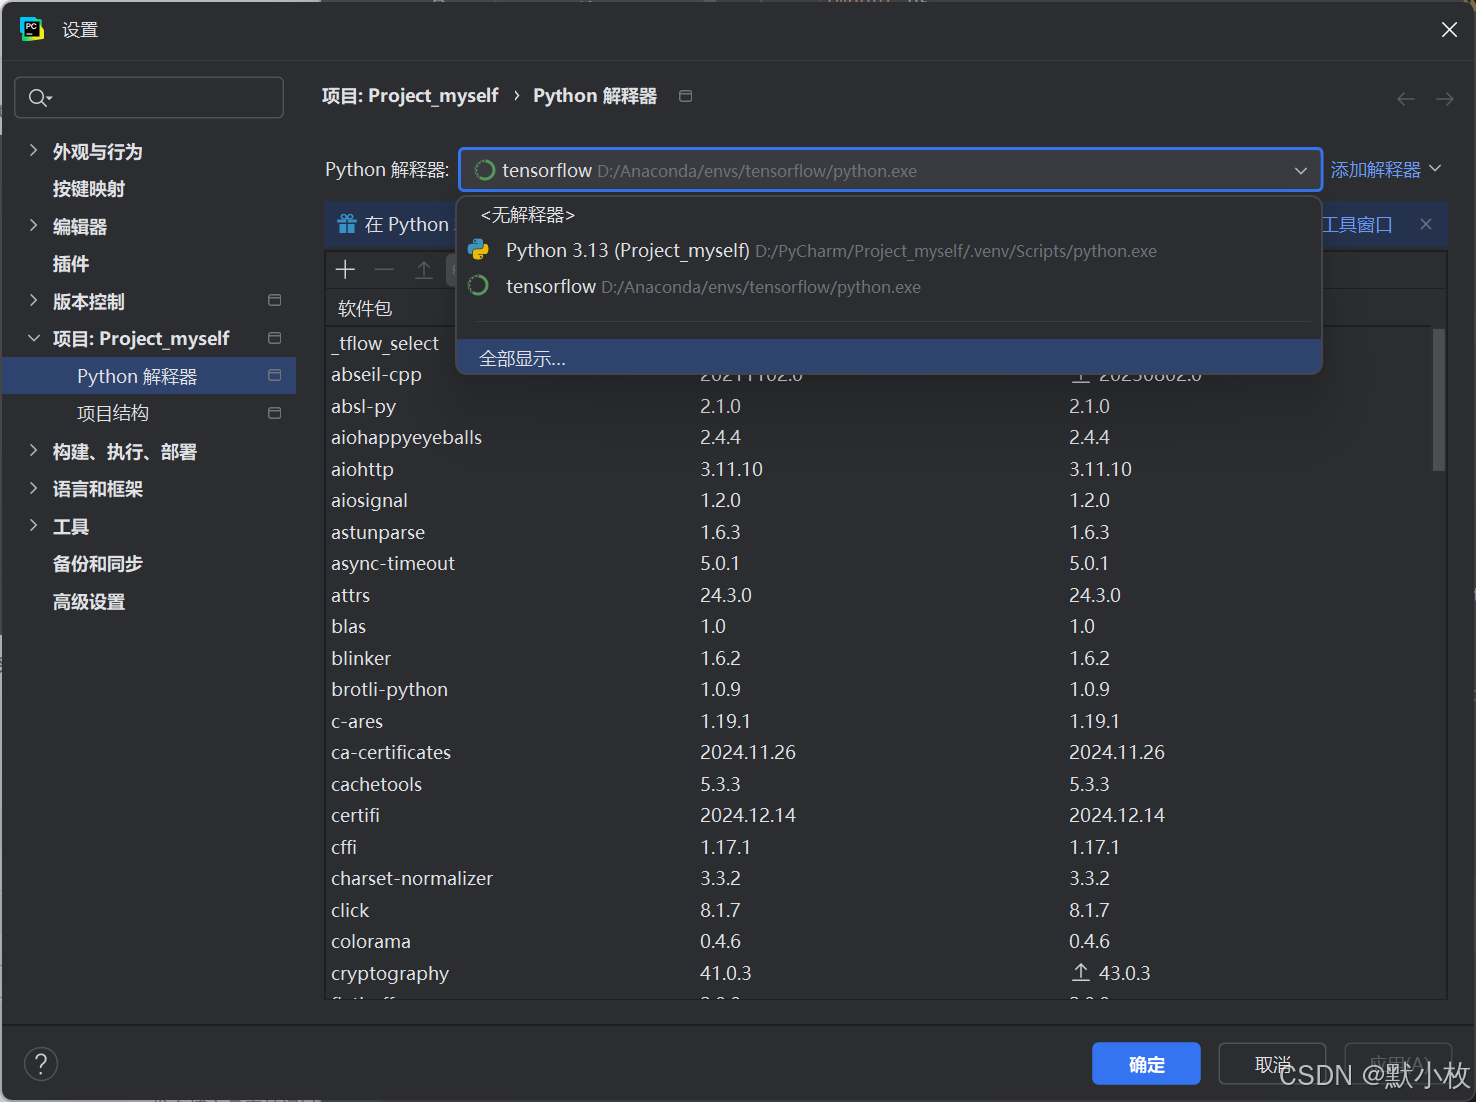Select the cryptography package row
1476x1102 pixels.
(880, 973)
